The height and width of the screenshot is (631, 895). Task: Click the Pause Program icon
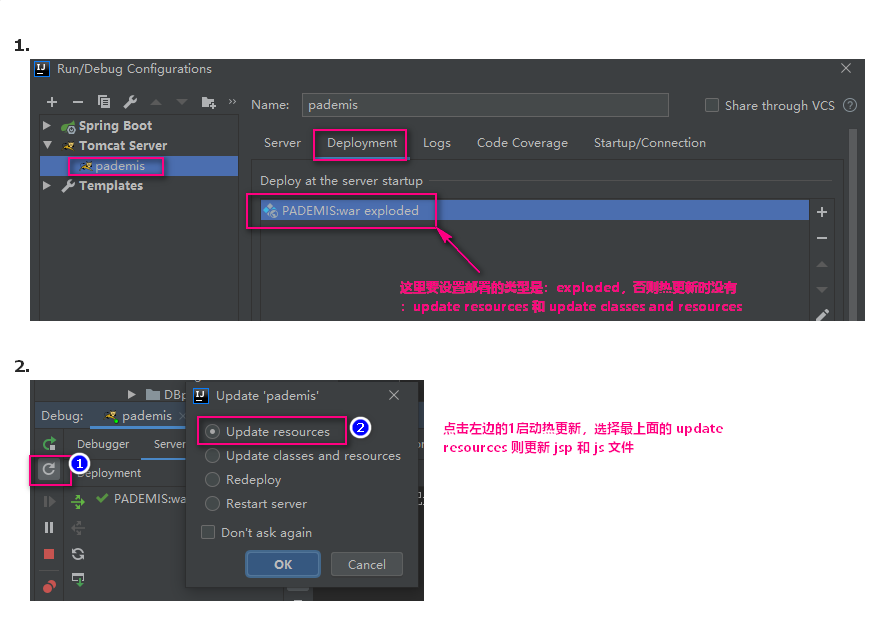pos(49,528)
